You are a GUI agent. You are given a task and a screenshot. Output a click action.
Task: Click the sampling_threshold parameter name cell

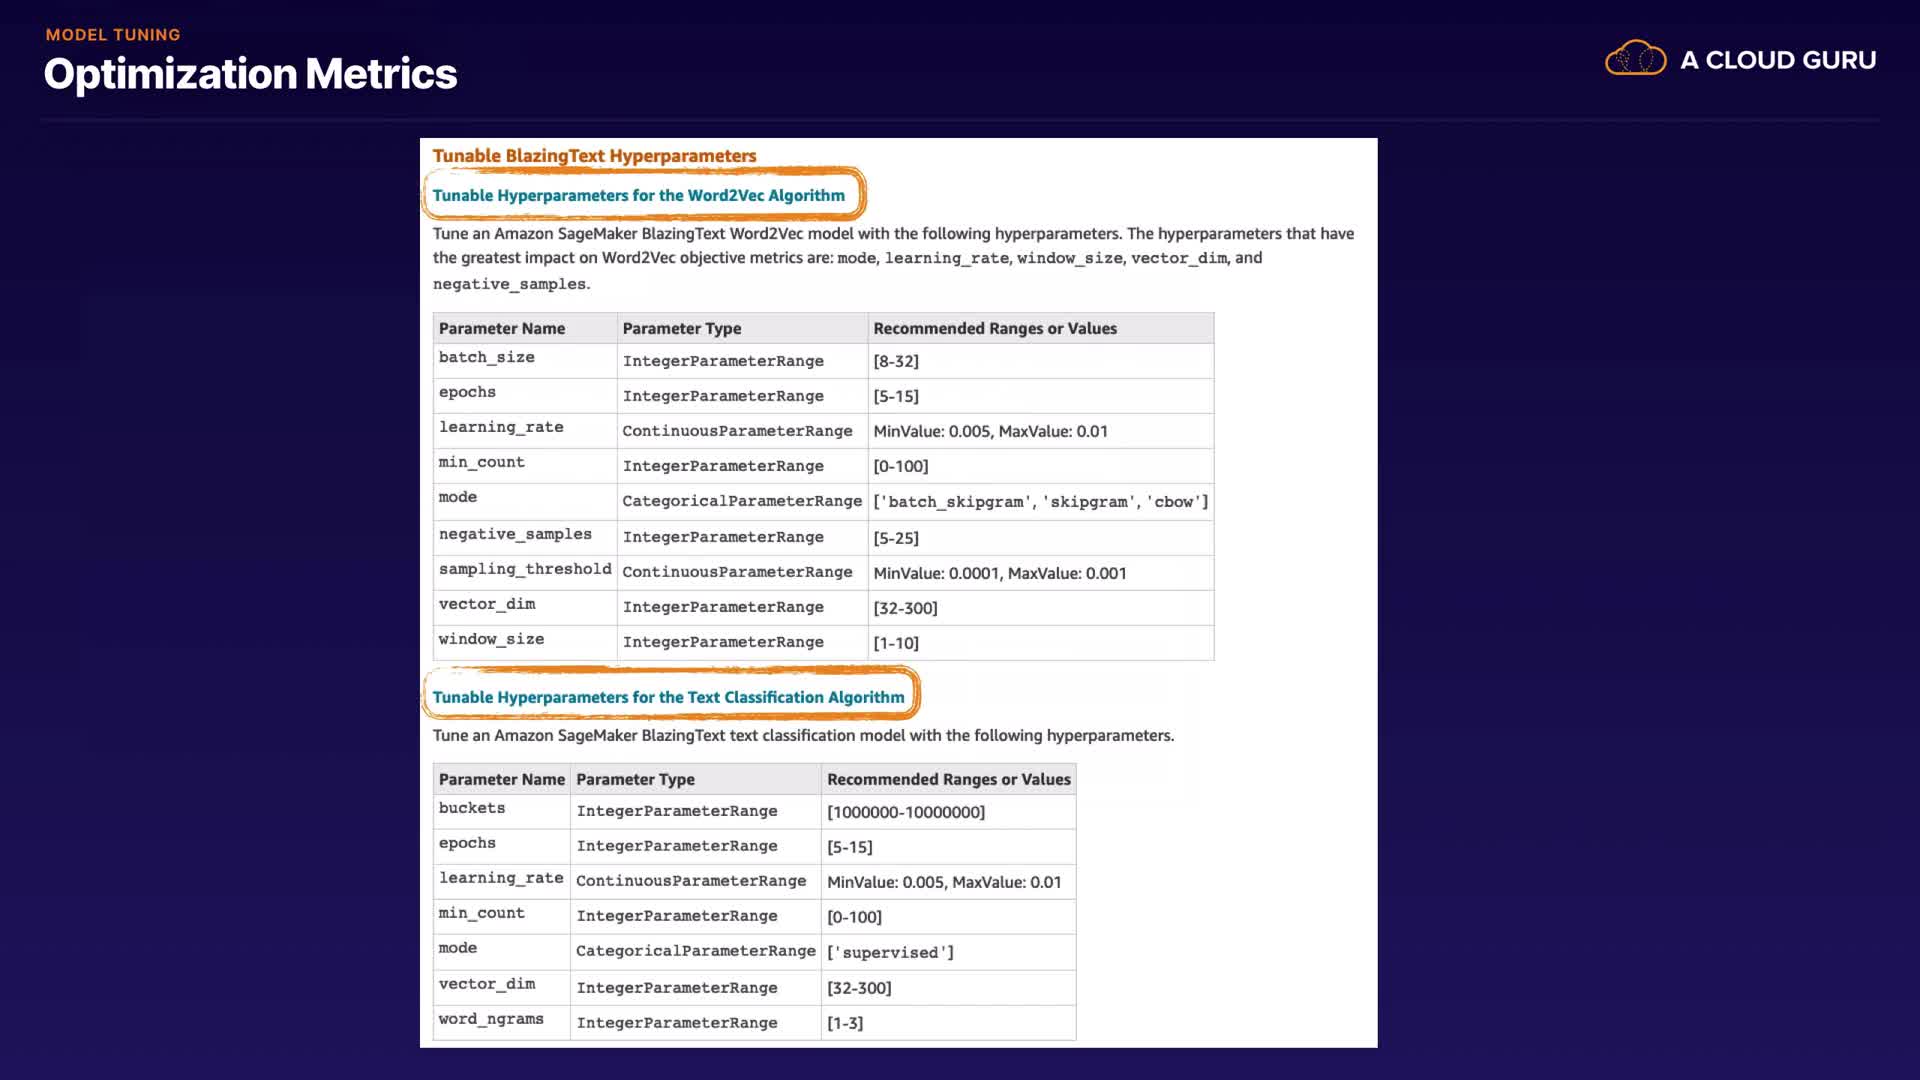(x=524, y=569)
